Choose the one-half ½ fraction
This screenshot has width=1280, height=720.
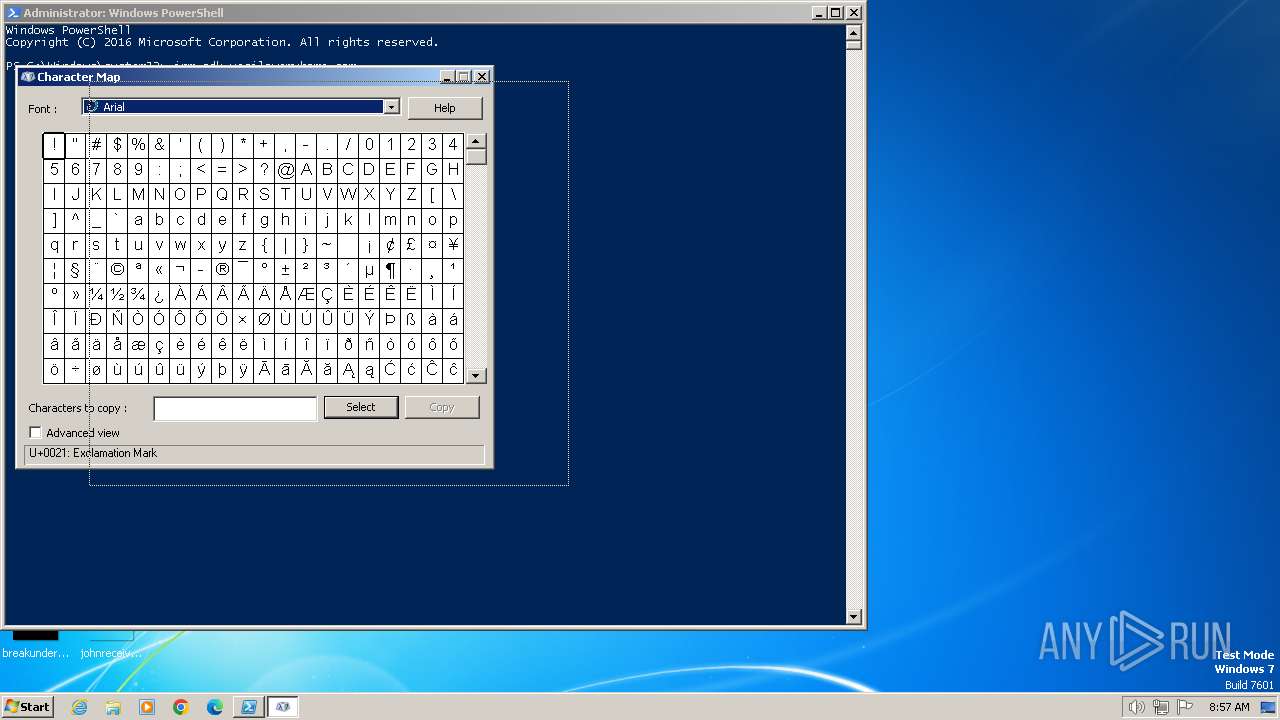pyautogui.click(x=117, y=295)
